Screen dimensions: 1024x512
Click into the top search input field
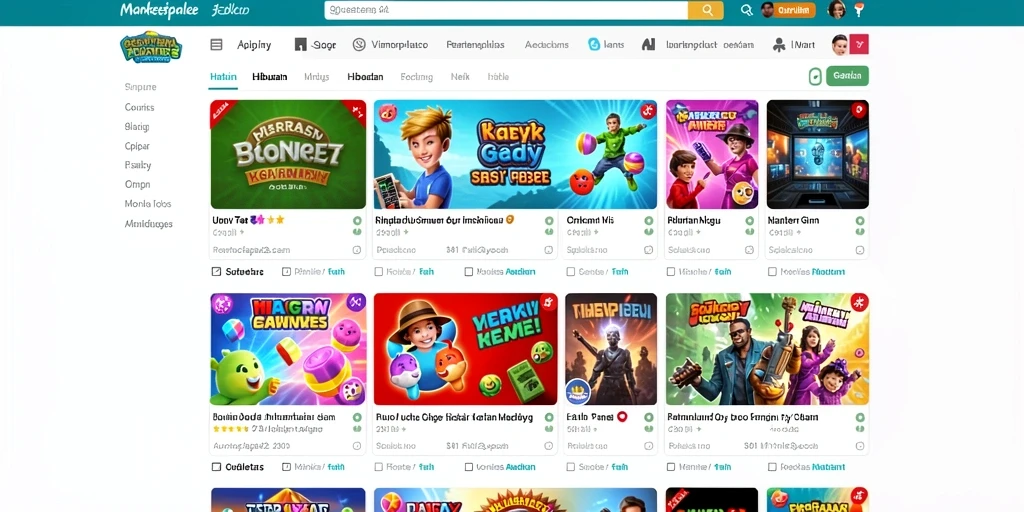(506, 10)
